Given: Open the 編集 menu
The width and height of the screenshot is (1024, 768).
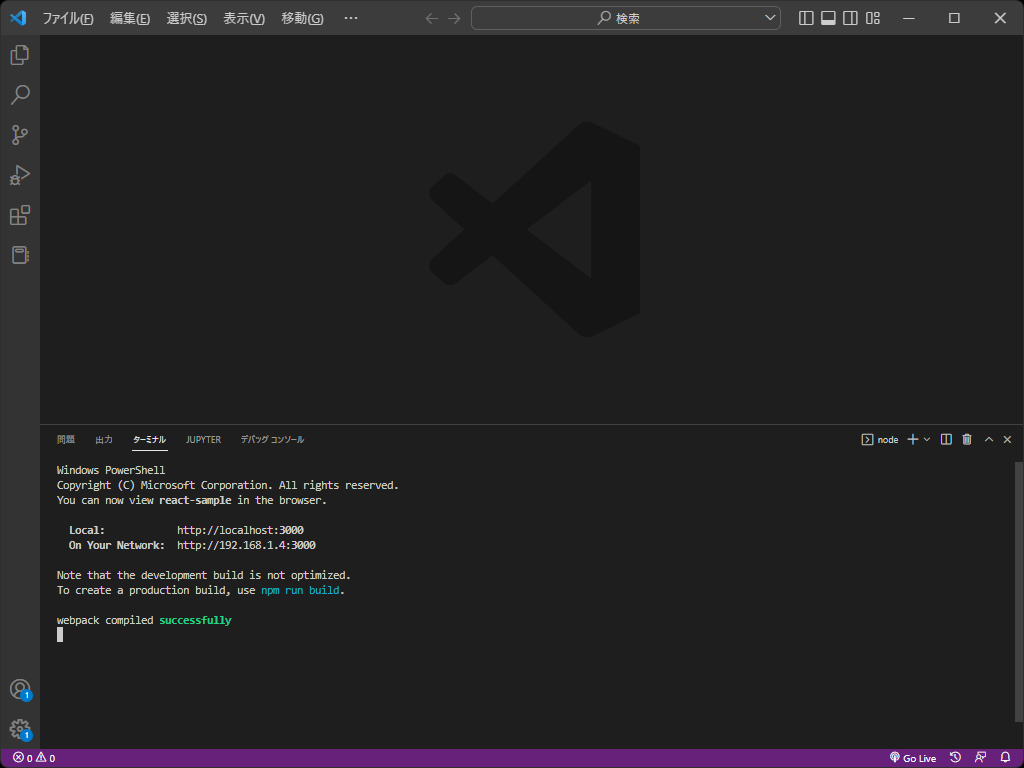Looking at the screenshot, I should coord(130,18).
